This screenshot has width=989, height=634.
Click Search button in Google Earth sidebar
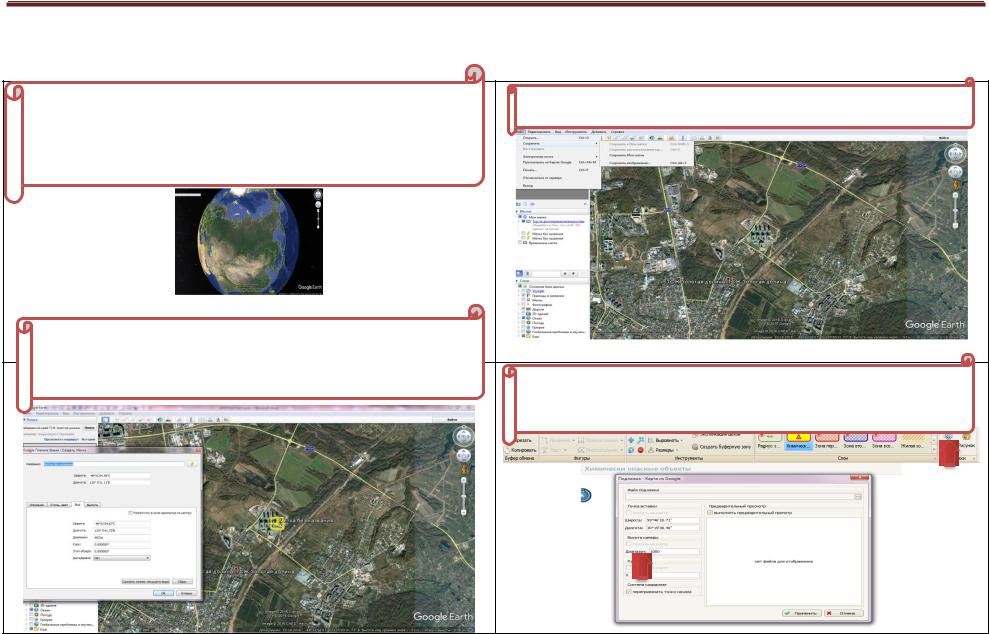90,428
